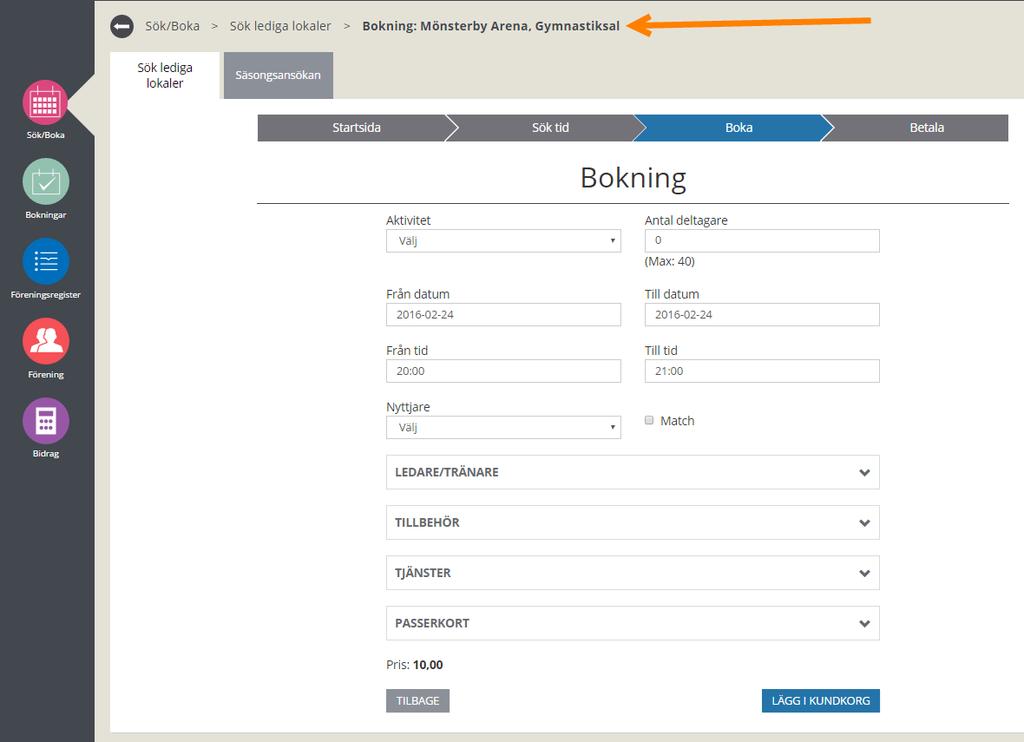The height and width of the screenshot is (742, 1024).
Task: Click the Från tid field
Action: (504, 371)
